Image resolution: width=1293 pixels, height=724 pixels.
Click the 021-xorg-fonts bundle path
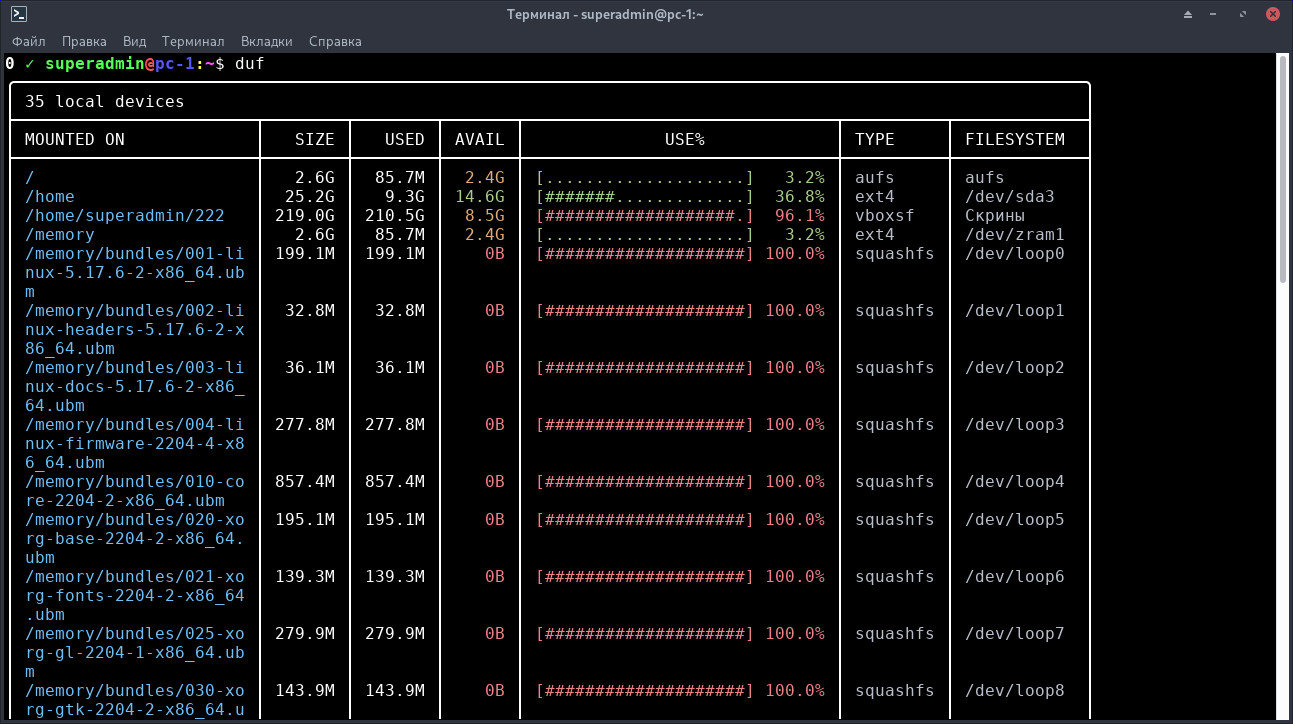[135, 595]
